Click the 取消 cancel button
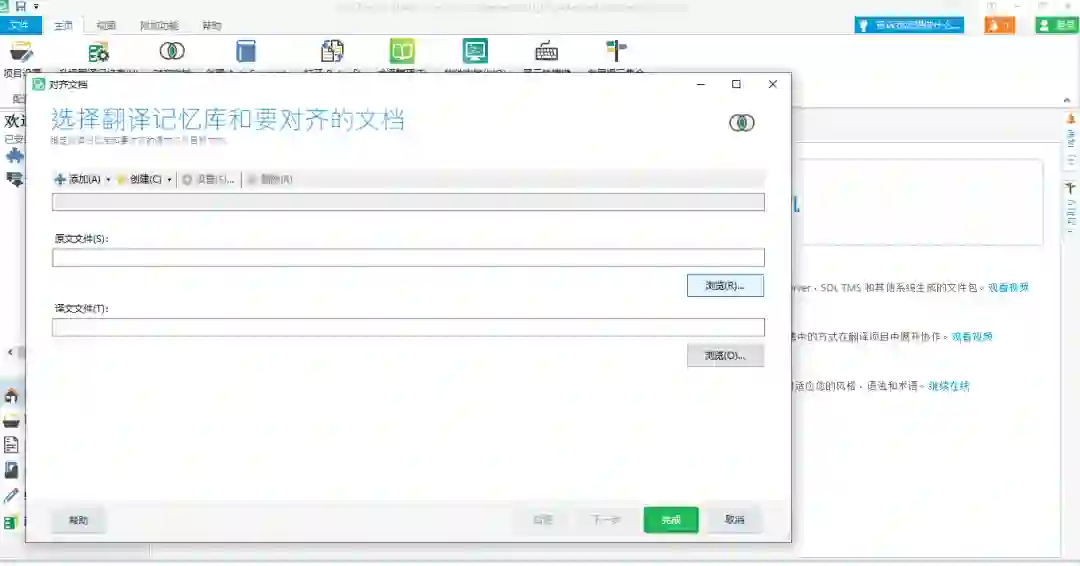1080x566 pixels. click(x=735, y=520)
